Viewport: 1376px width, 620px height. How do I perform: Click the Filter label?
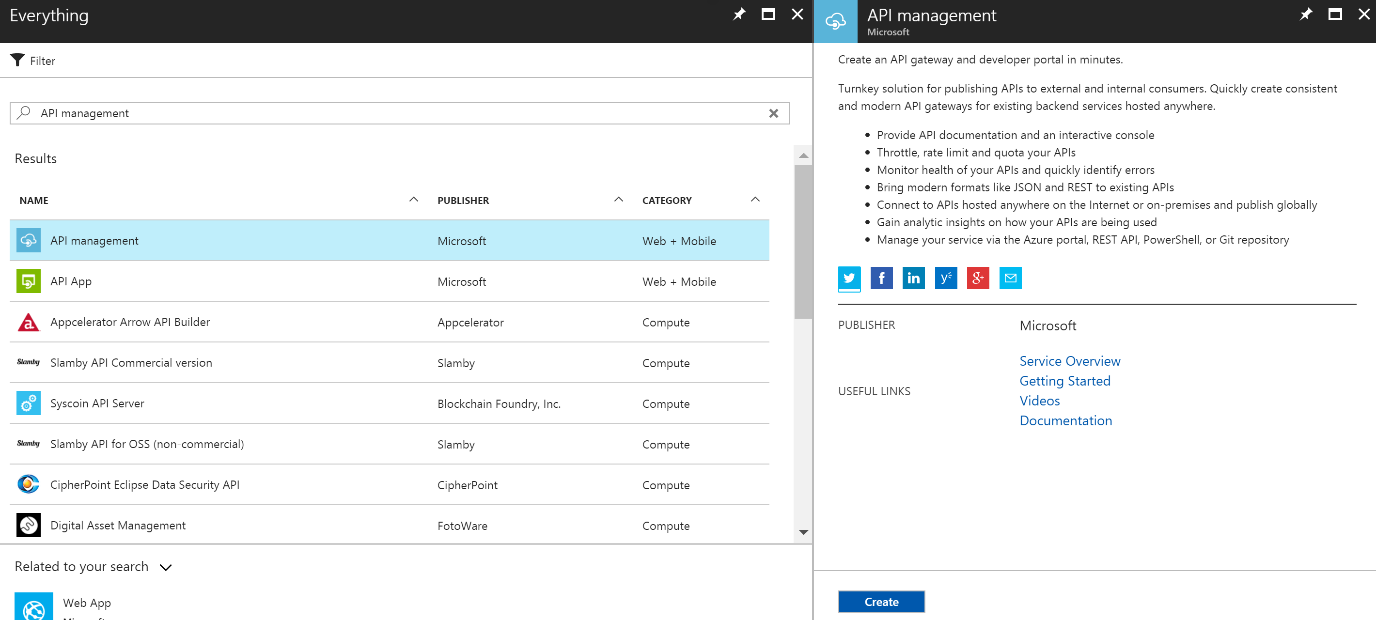pyautogui.click(x=43, y=61)
